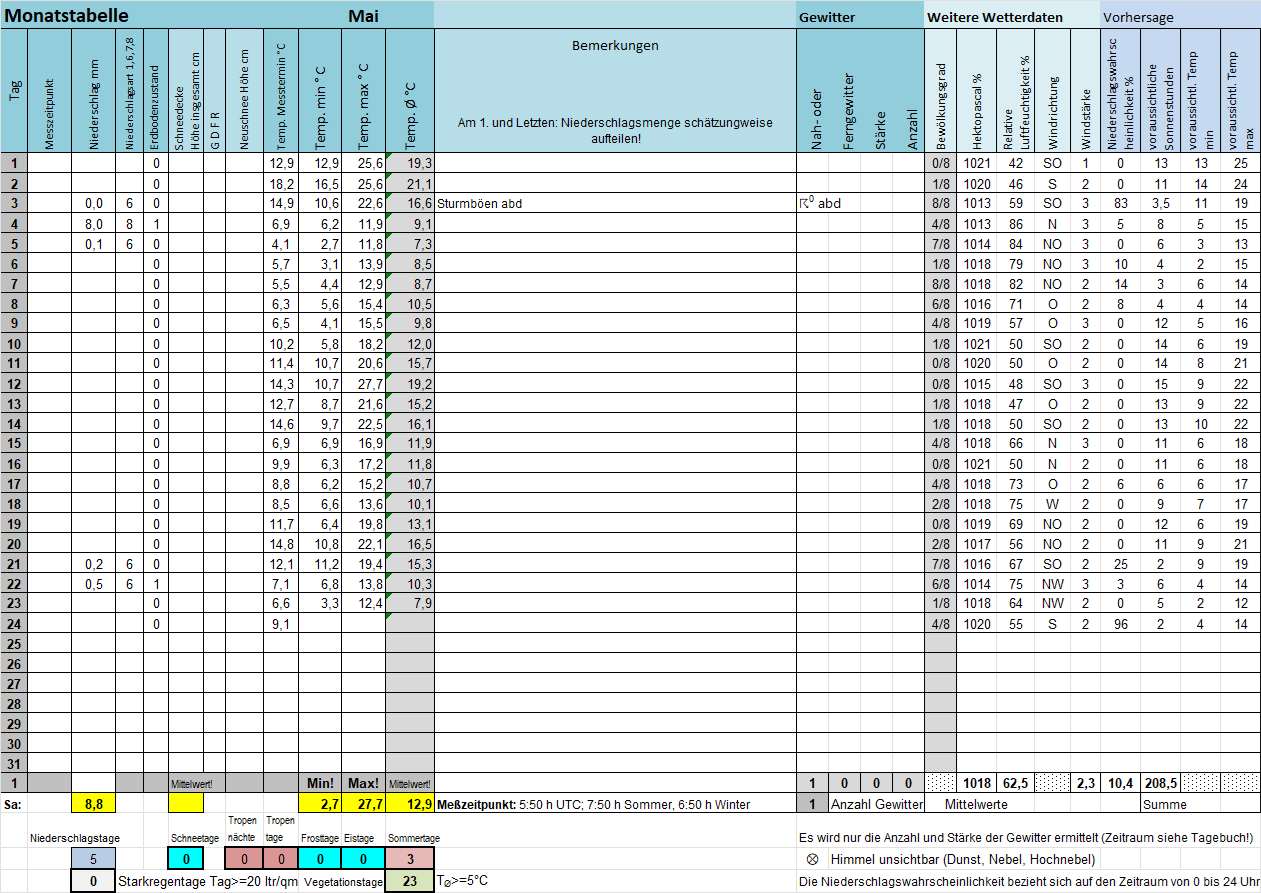Image resolution: width=1261 pixels, height=893 pixels.
Task: Click the Vegetationstage count box showing 23
Action: [410, 881]
